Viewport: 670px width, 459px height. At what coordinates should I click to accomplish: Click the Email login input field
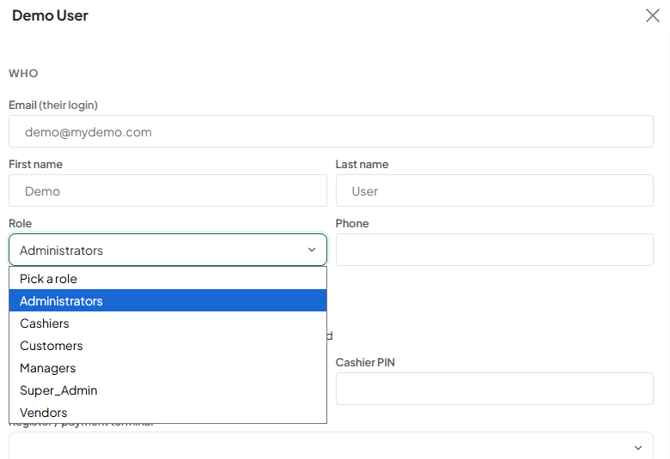[x=331, y=132]
